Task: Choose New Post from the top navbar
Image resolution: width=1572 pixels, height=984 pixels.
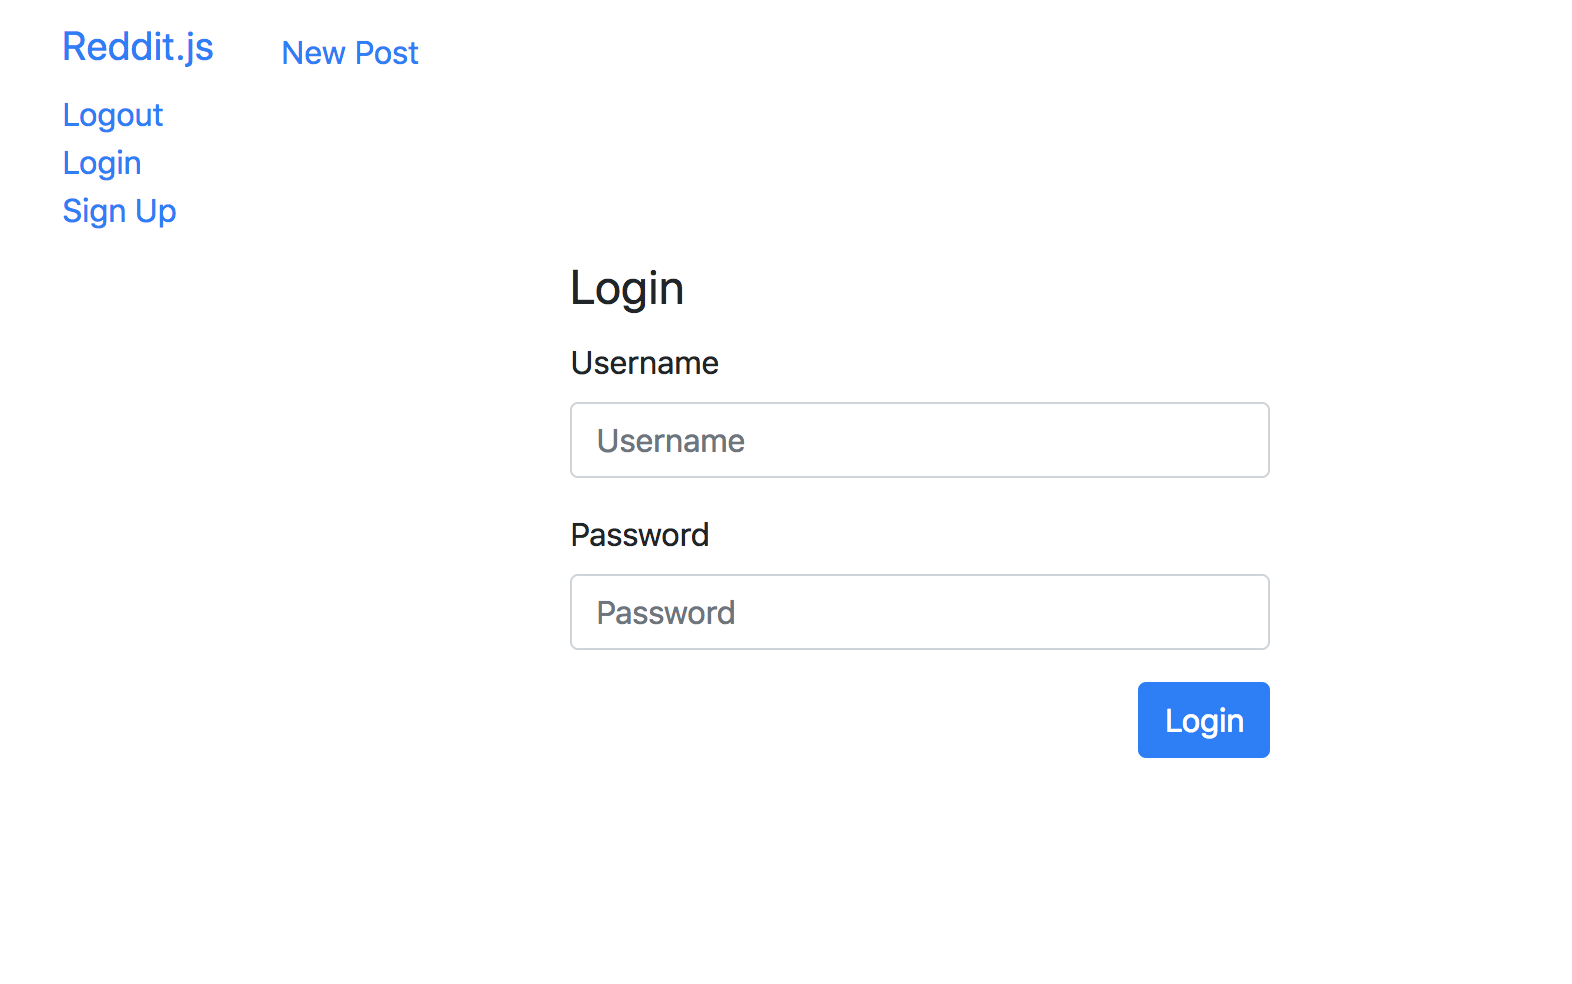Action: point(349,53)
